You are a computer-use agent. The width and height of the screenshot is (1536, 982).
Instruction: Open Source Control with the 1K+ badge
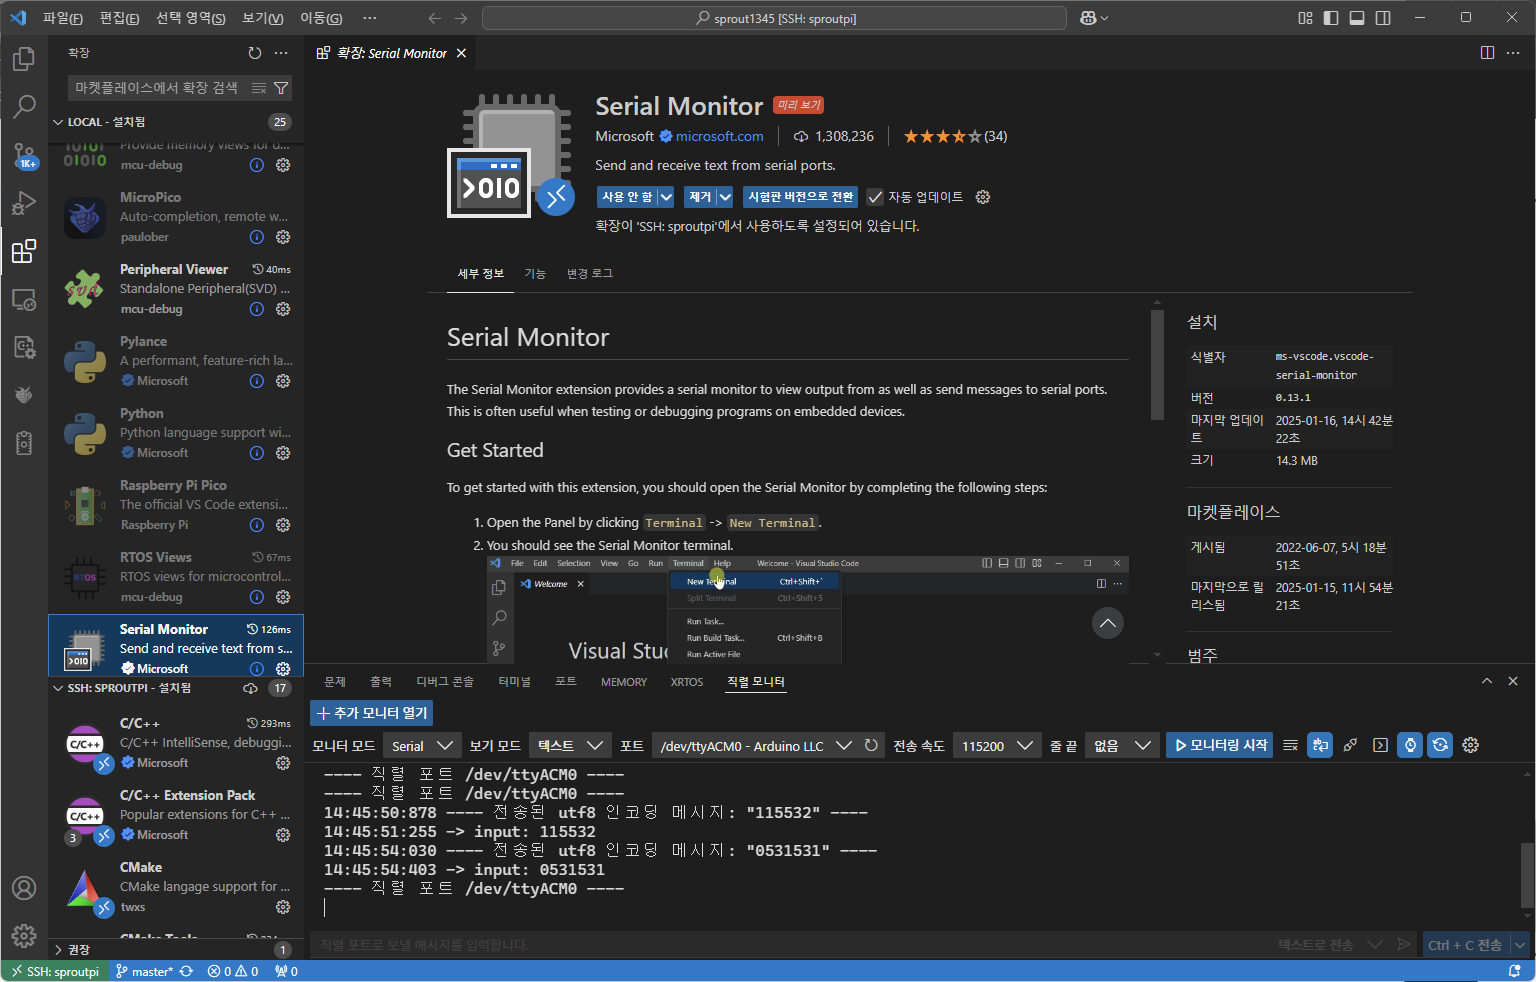coord(24,155)
